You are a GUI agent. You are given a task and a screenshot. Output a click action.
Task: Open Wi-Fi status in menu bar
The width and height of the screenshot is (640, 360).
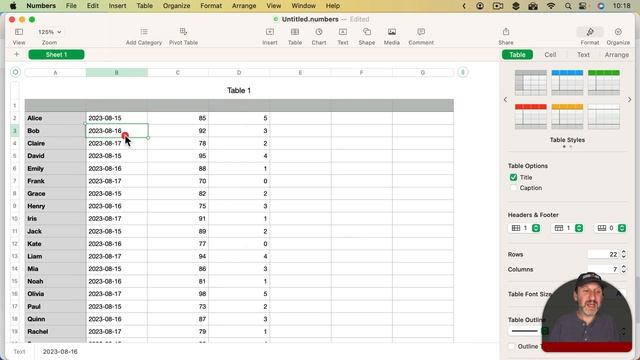(551, 6)
